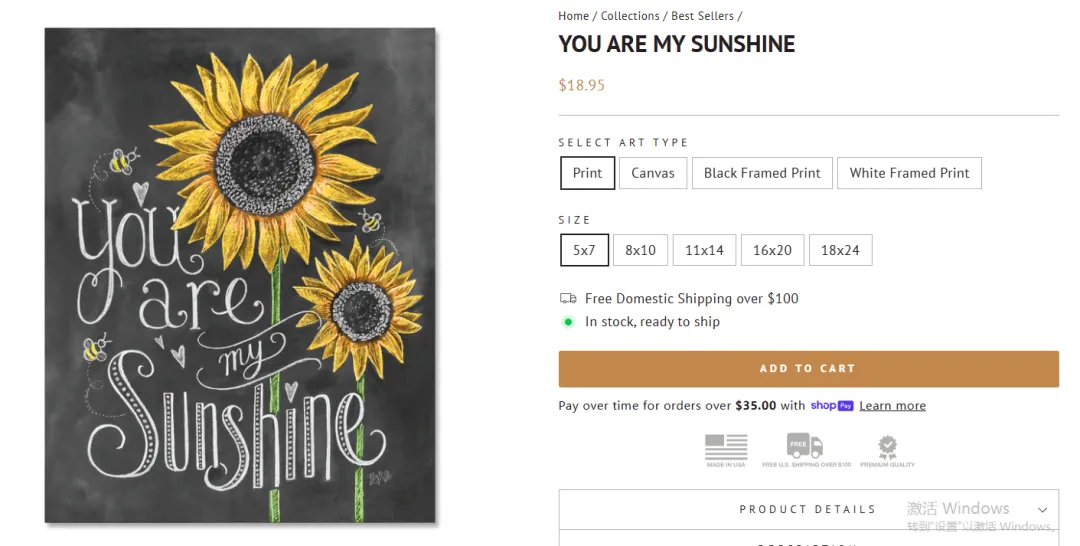The width and height of the screenshot is (1080, 546).
Task: Expand the Product Details section
Action: tap(808, 509)
